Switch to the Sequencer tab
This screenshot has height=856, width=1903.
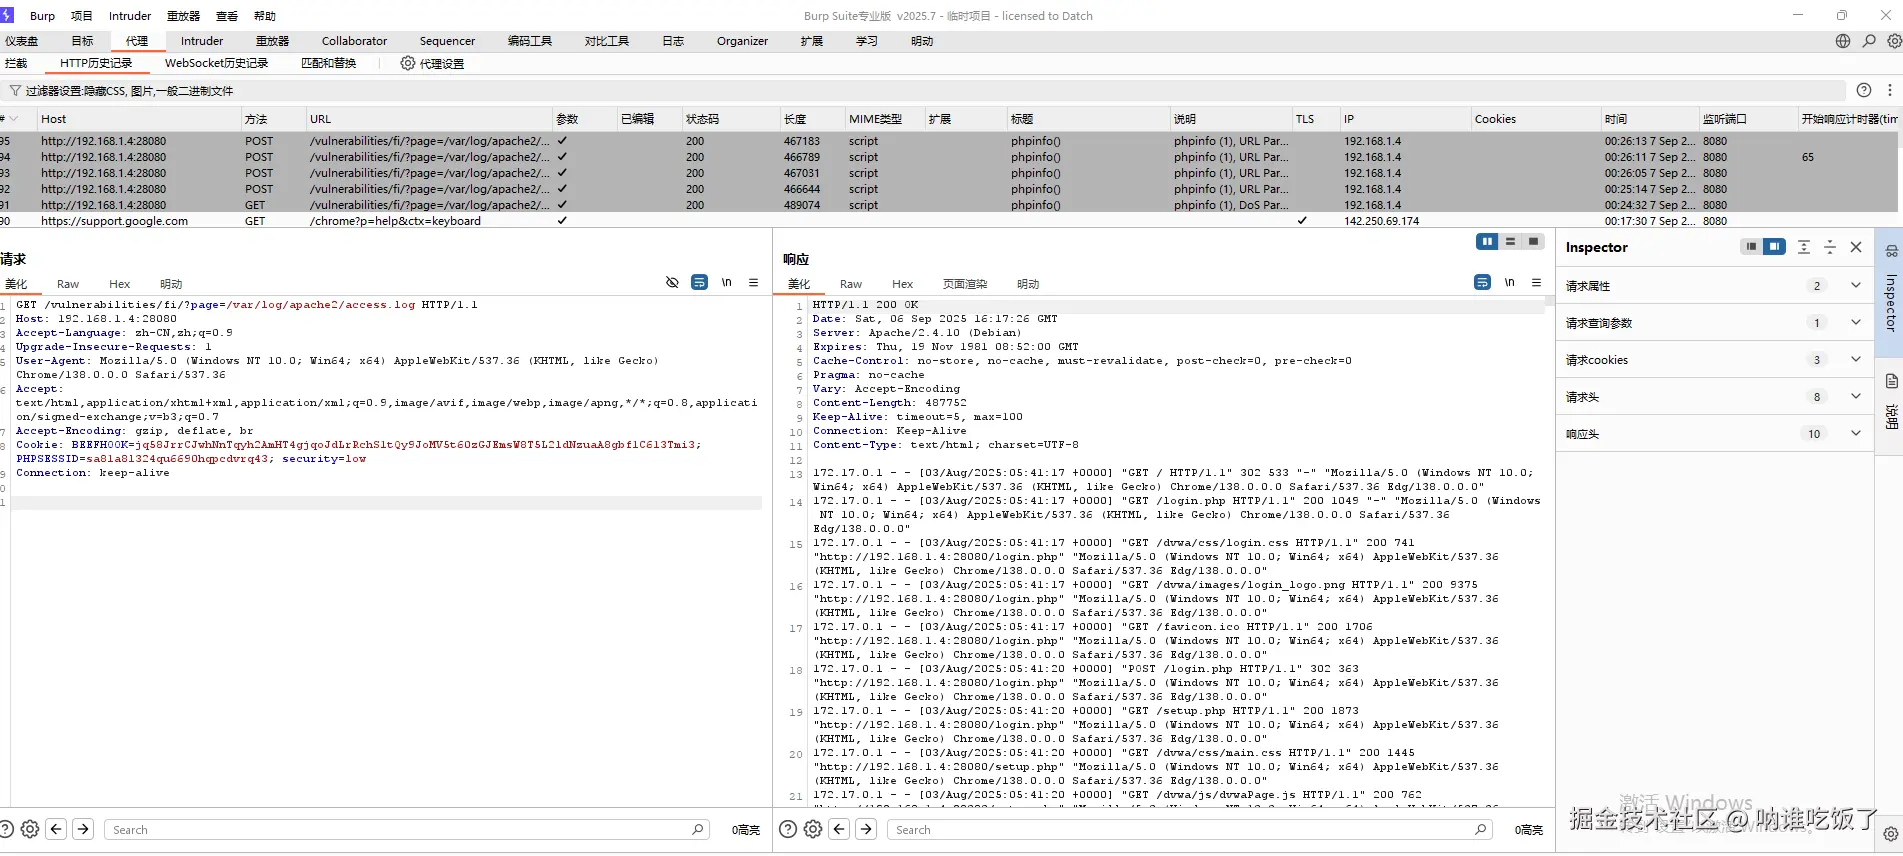(x=447, y=41)
